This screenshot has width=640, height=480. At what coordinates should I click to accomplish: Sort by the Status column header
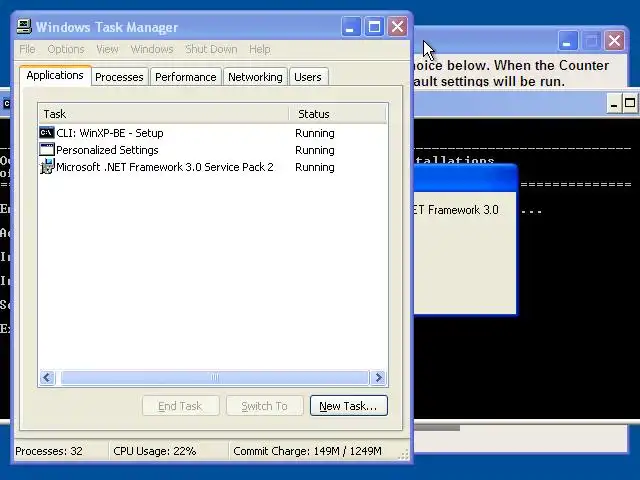[x=337, y=114]
